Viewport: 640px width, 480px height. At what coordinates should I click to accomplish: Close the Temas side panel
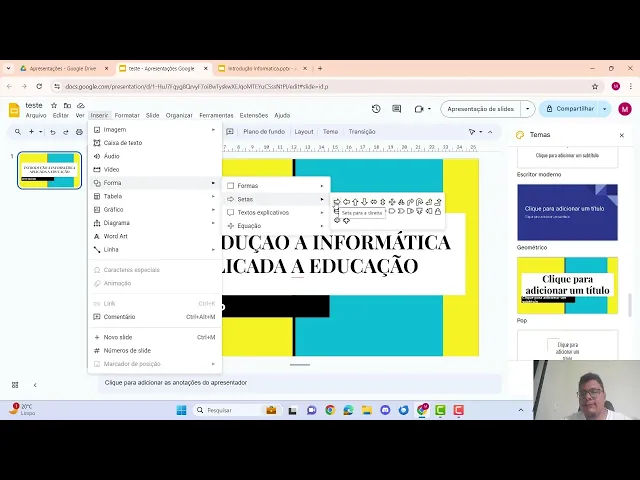(622, 135)
